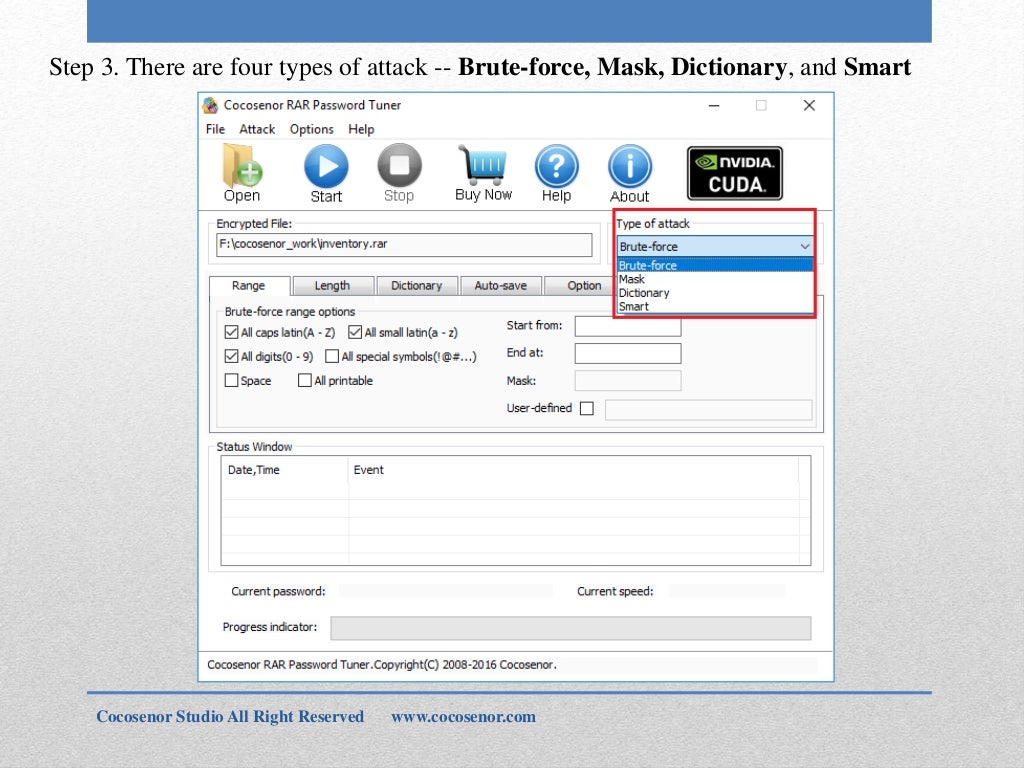1024x768 pixels.
Task: Click the Encrypted File path field
Action: click(404, 244)
